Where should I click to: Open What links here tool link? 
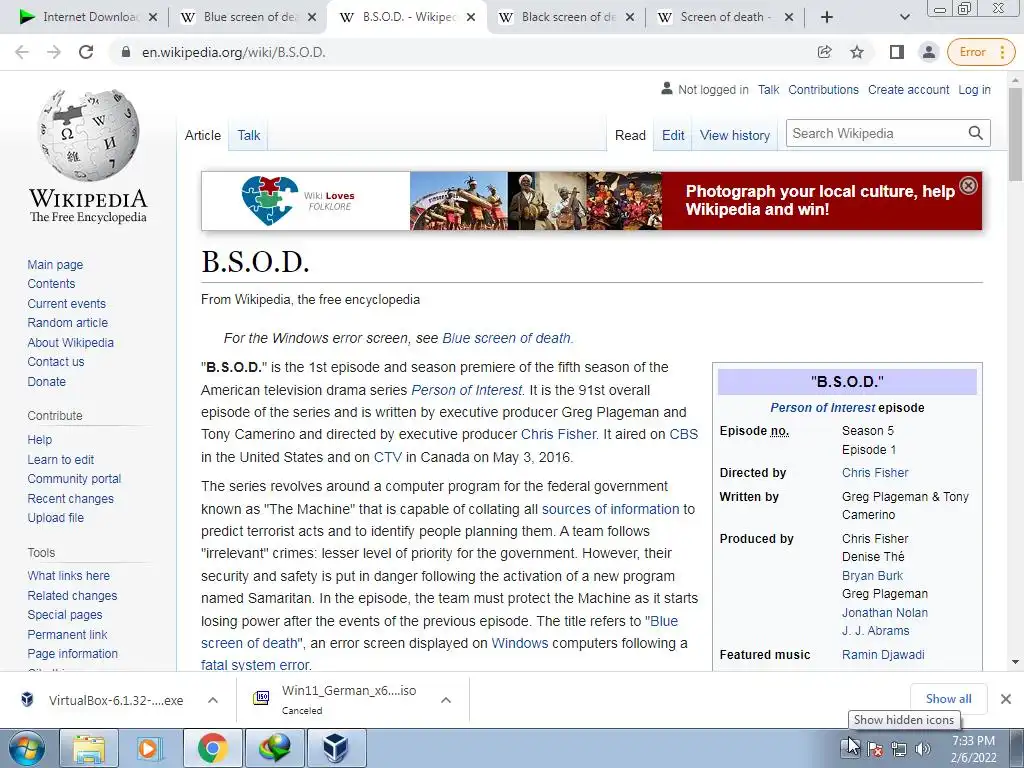[69, 575]
